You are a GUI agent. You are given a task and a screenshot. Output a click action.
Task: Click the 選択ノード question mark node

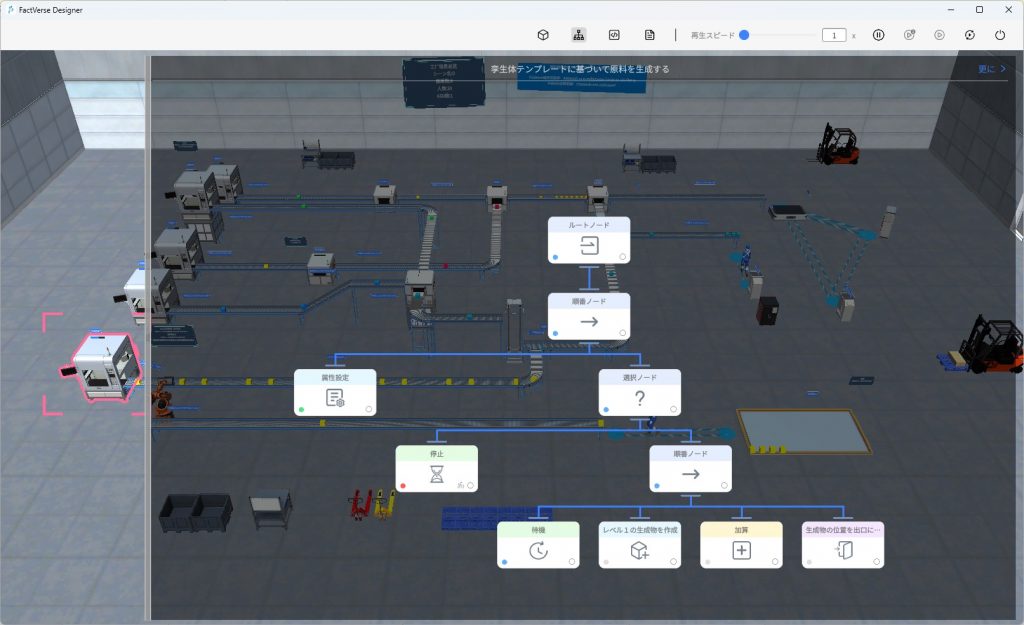pos(640,393)
